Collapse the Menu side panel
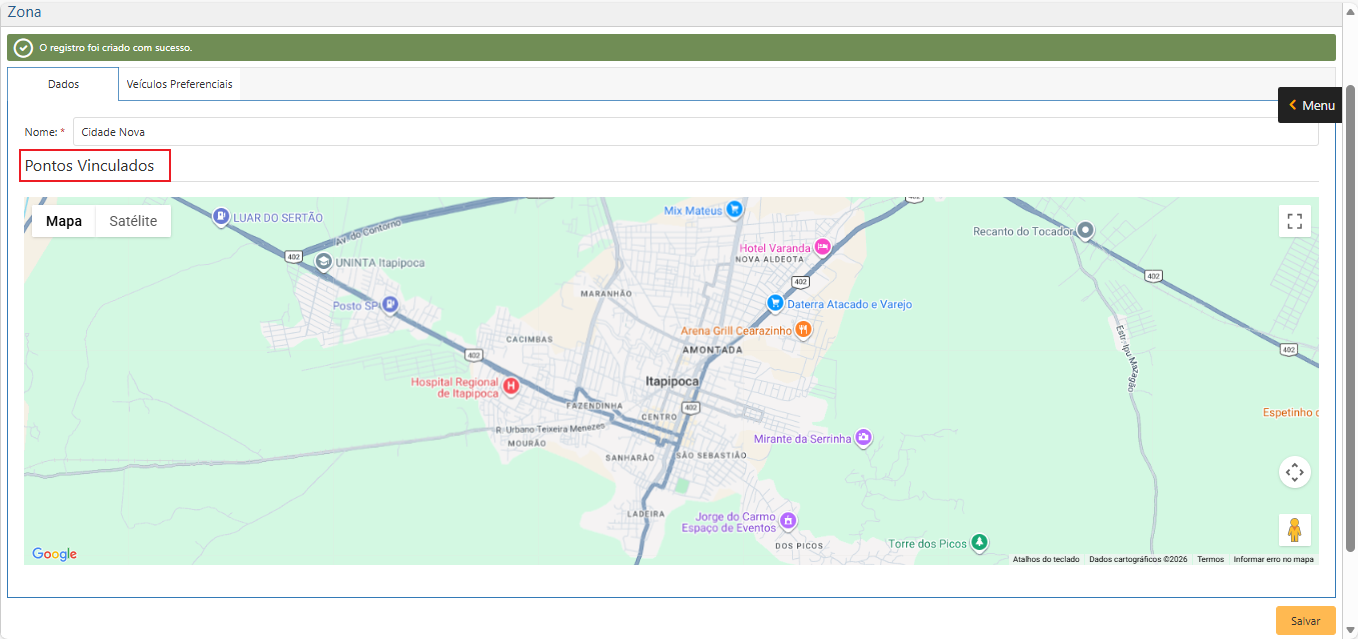1358x639 pixels. pos(1309,104)
